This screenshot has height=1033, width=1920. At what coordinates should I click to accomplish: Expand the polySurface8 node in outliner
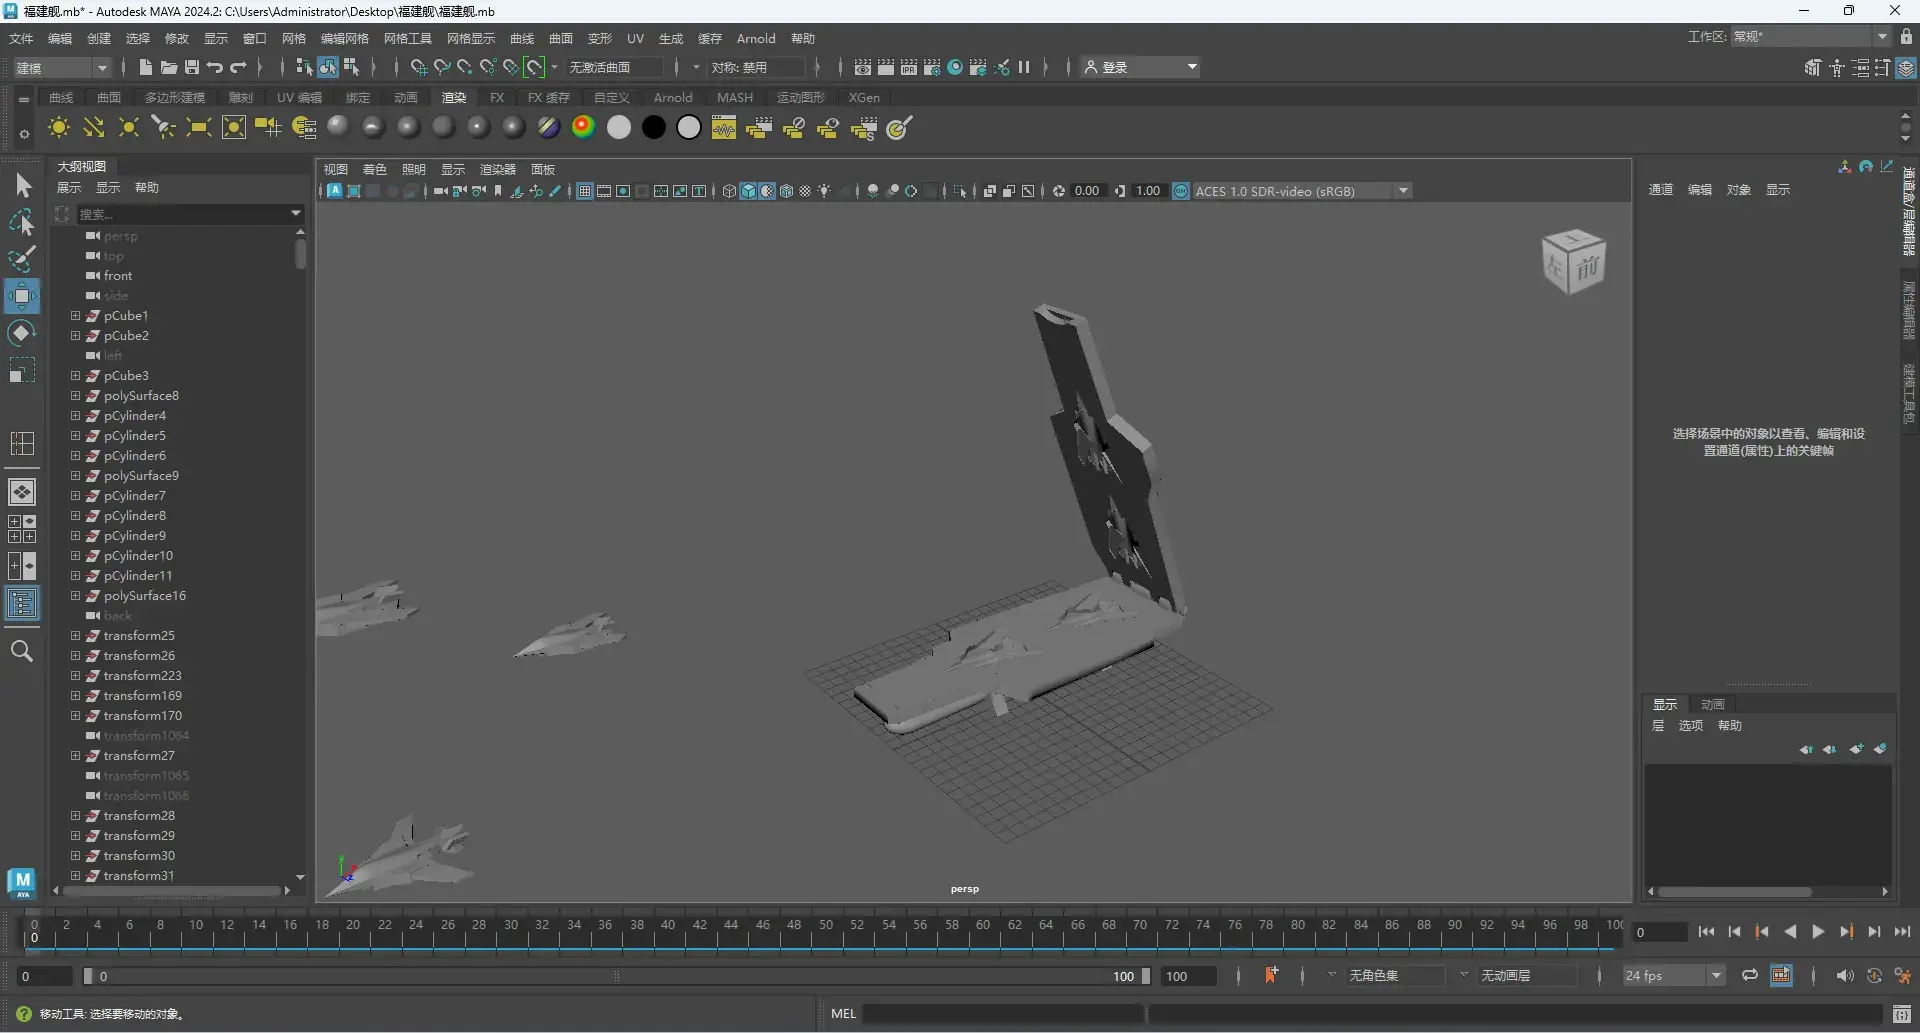[x=75, y=395]
